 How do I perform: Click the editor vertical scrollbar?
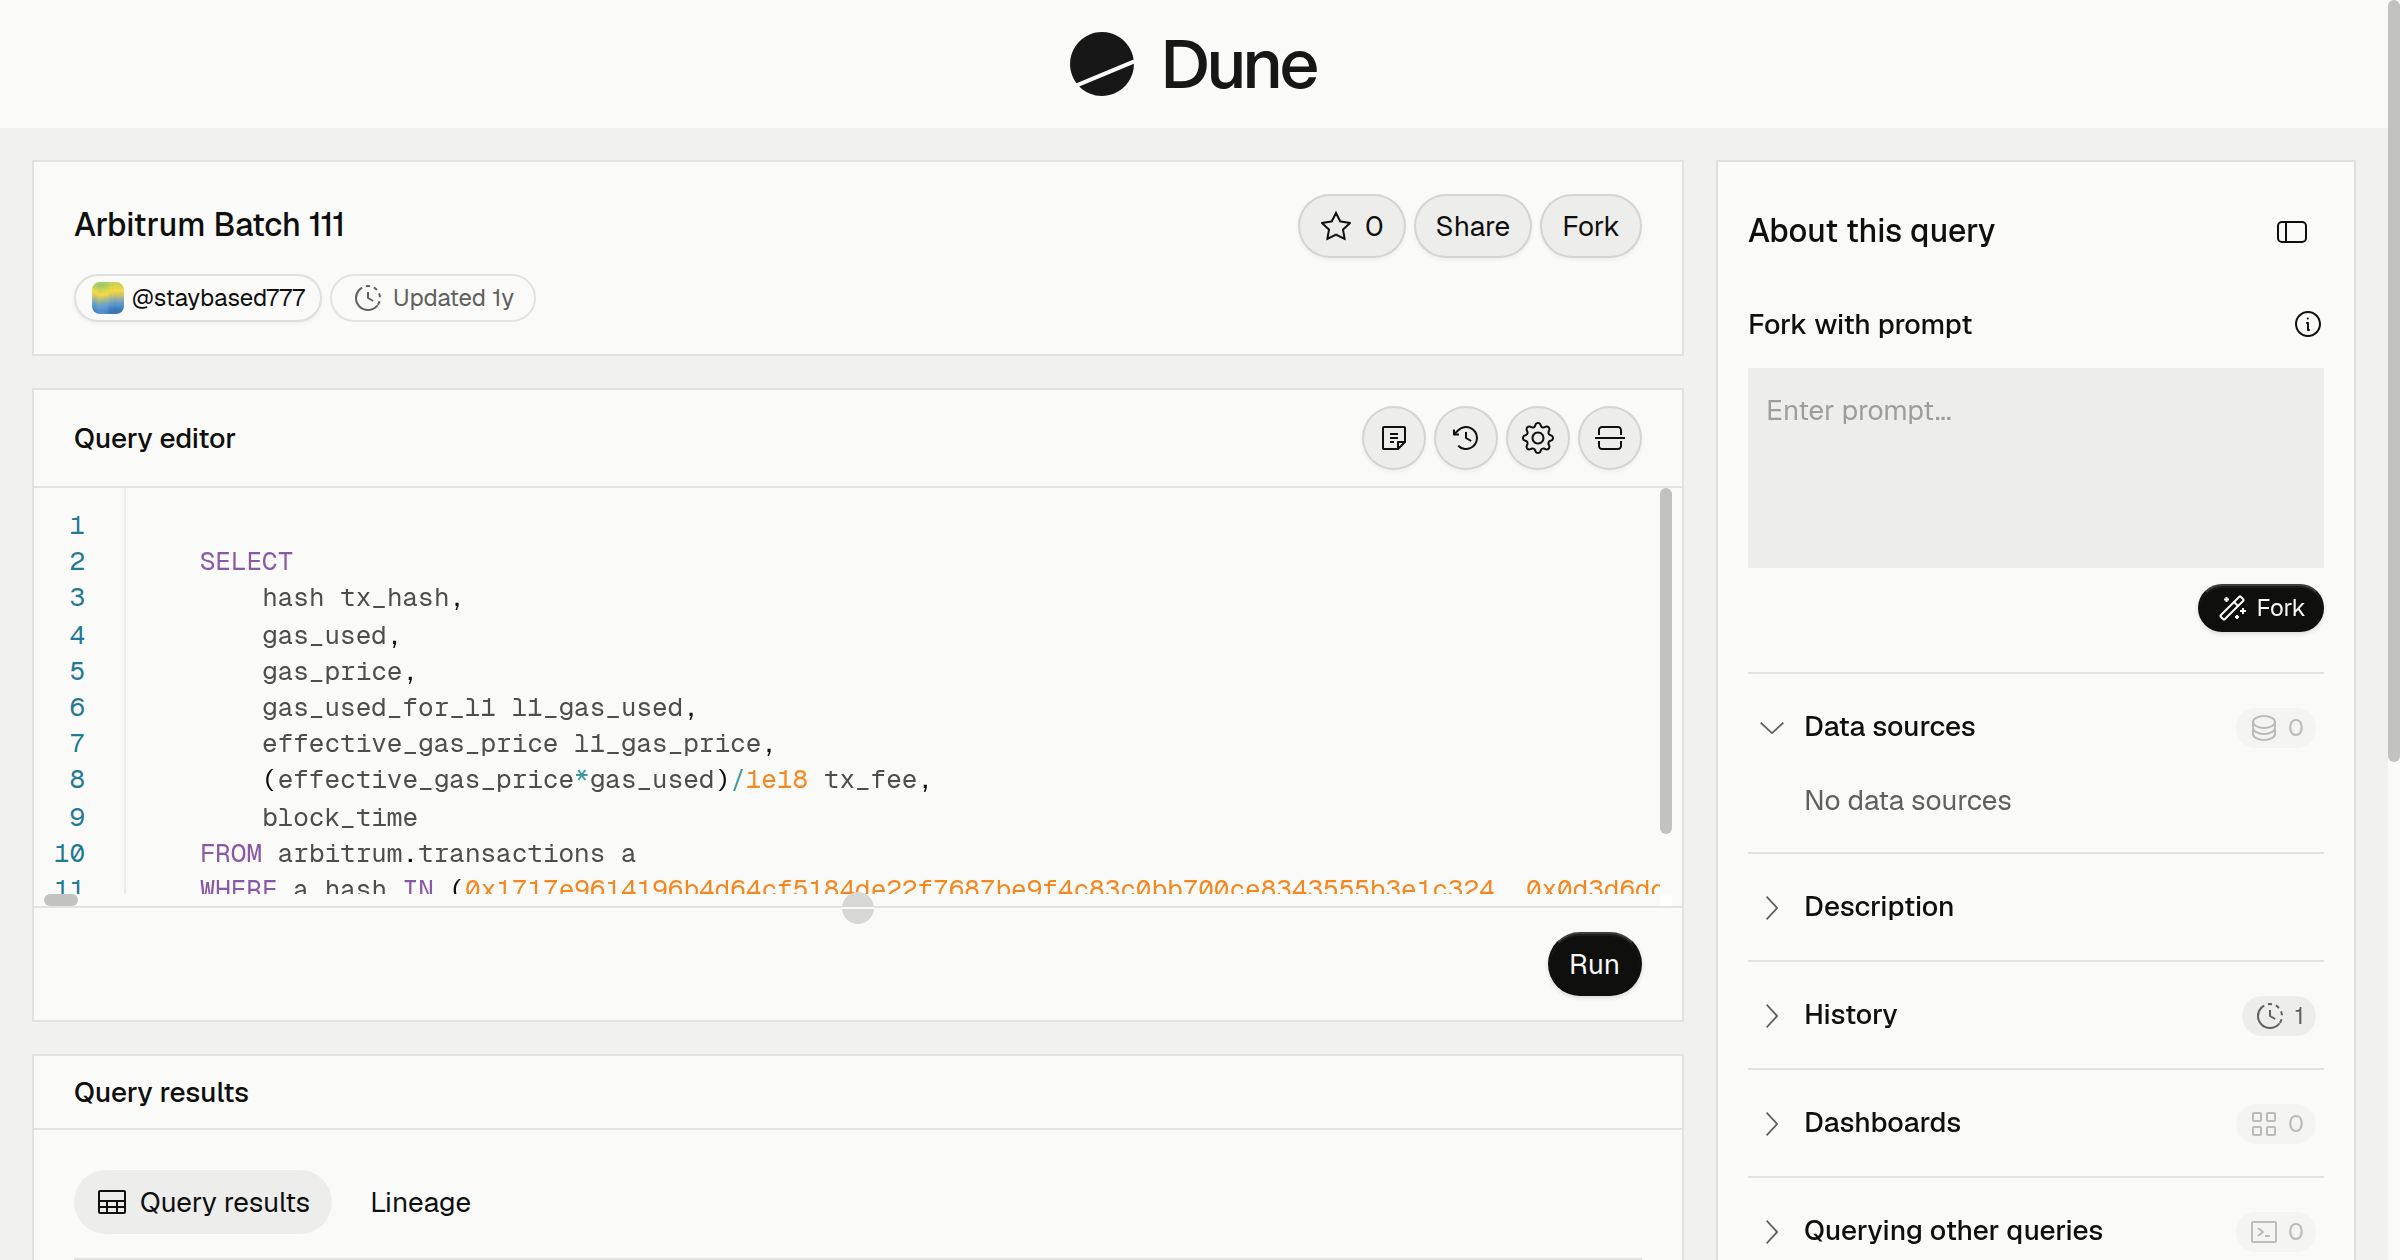pos(1665,660)
